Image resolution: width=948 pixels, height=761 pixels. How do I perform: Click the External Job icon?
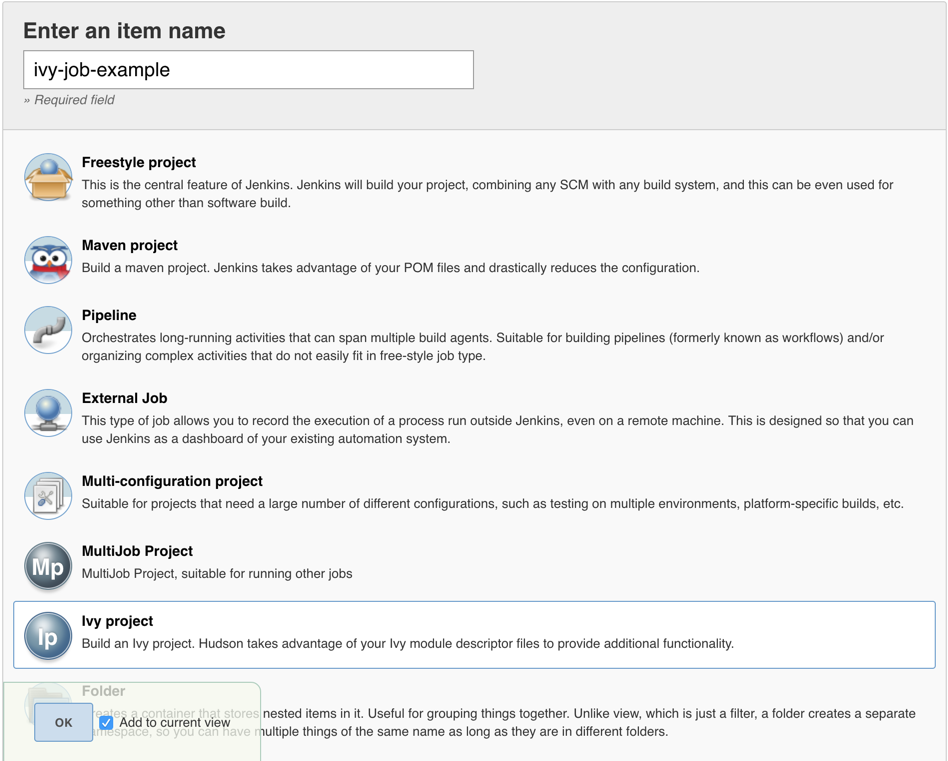click(x=48, y=414)
